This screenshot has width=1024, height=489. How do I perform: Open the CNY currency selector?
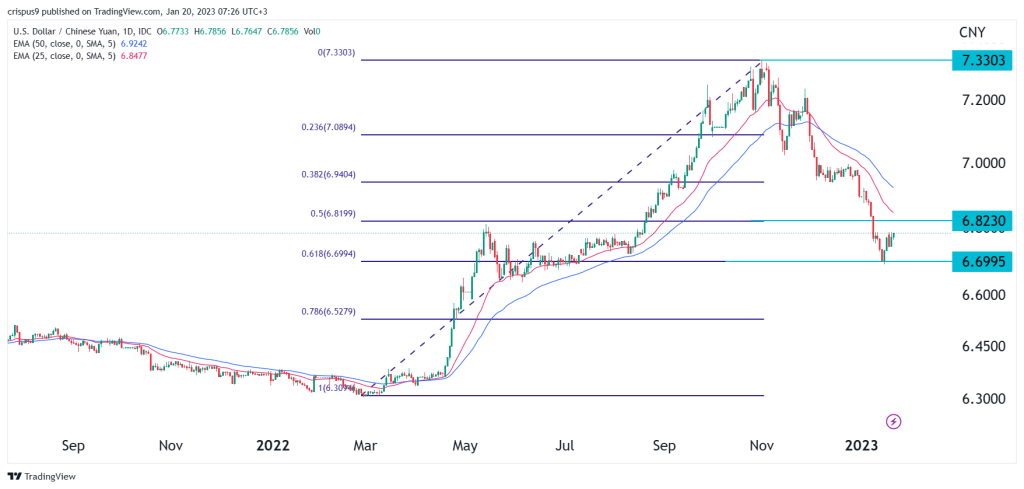974,31
